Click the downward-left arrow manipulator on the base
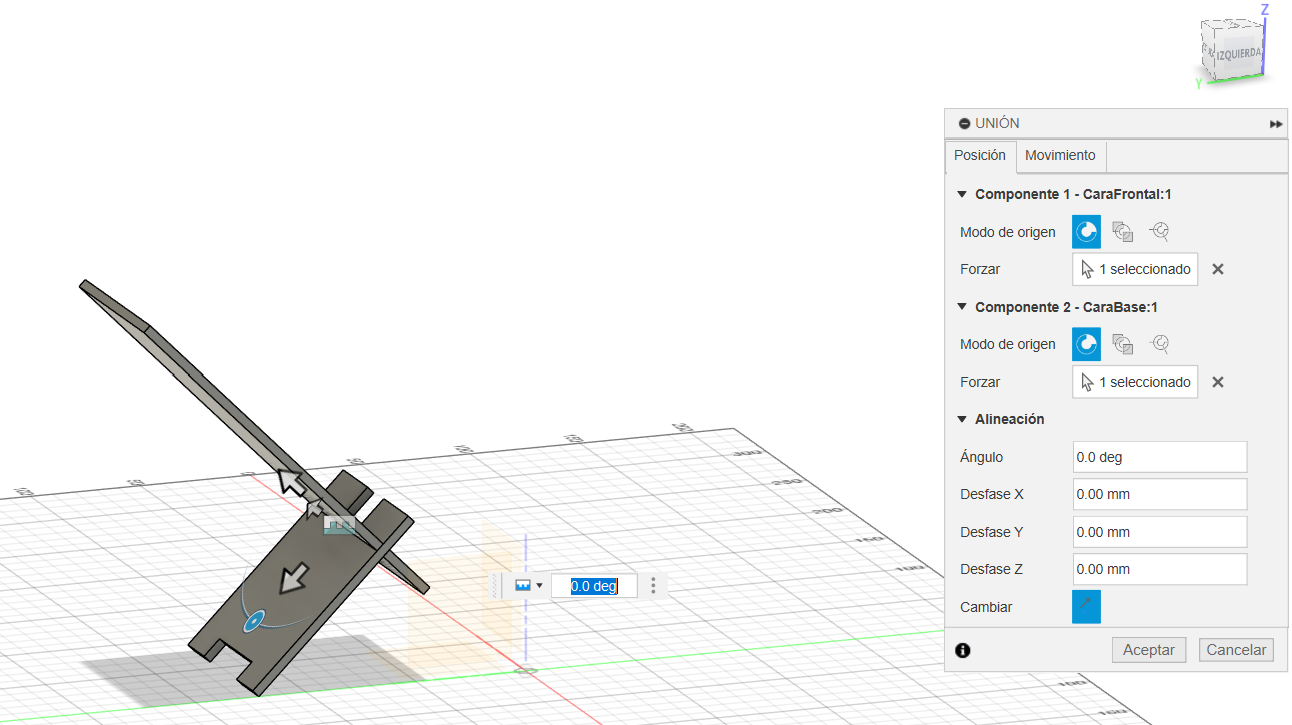Screen dimensions: 1292x725 pos(293,577)
